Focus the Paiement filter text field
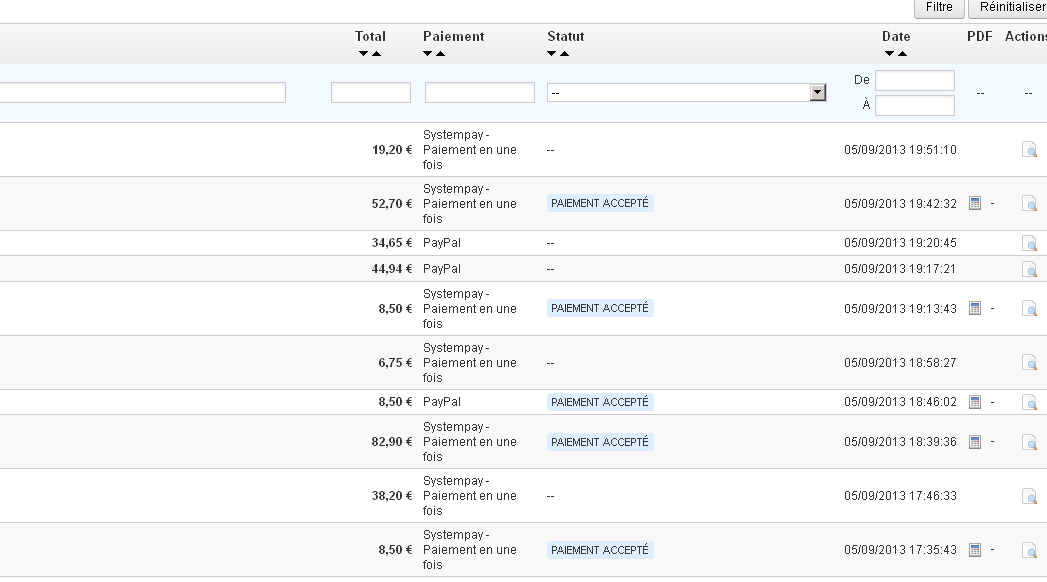 coord(479,92)
